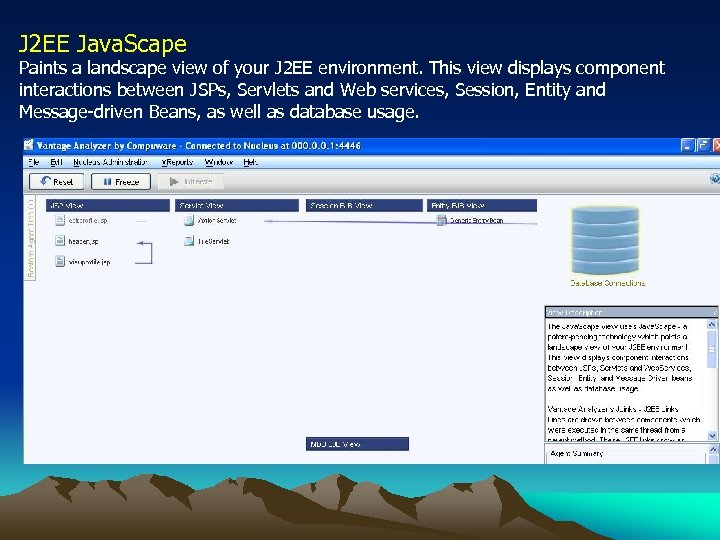Click View Description scrollbar down arrow

pyautogui.click(x=712, y=435)
